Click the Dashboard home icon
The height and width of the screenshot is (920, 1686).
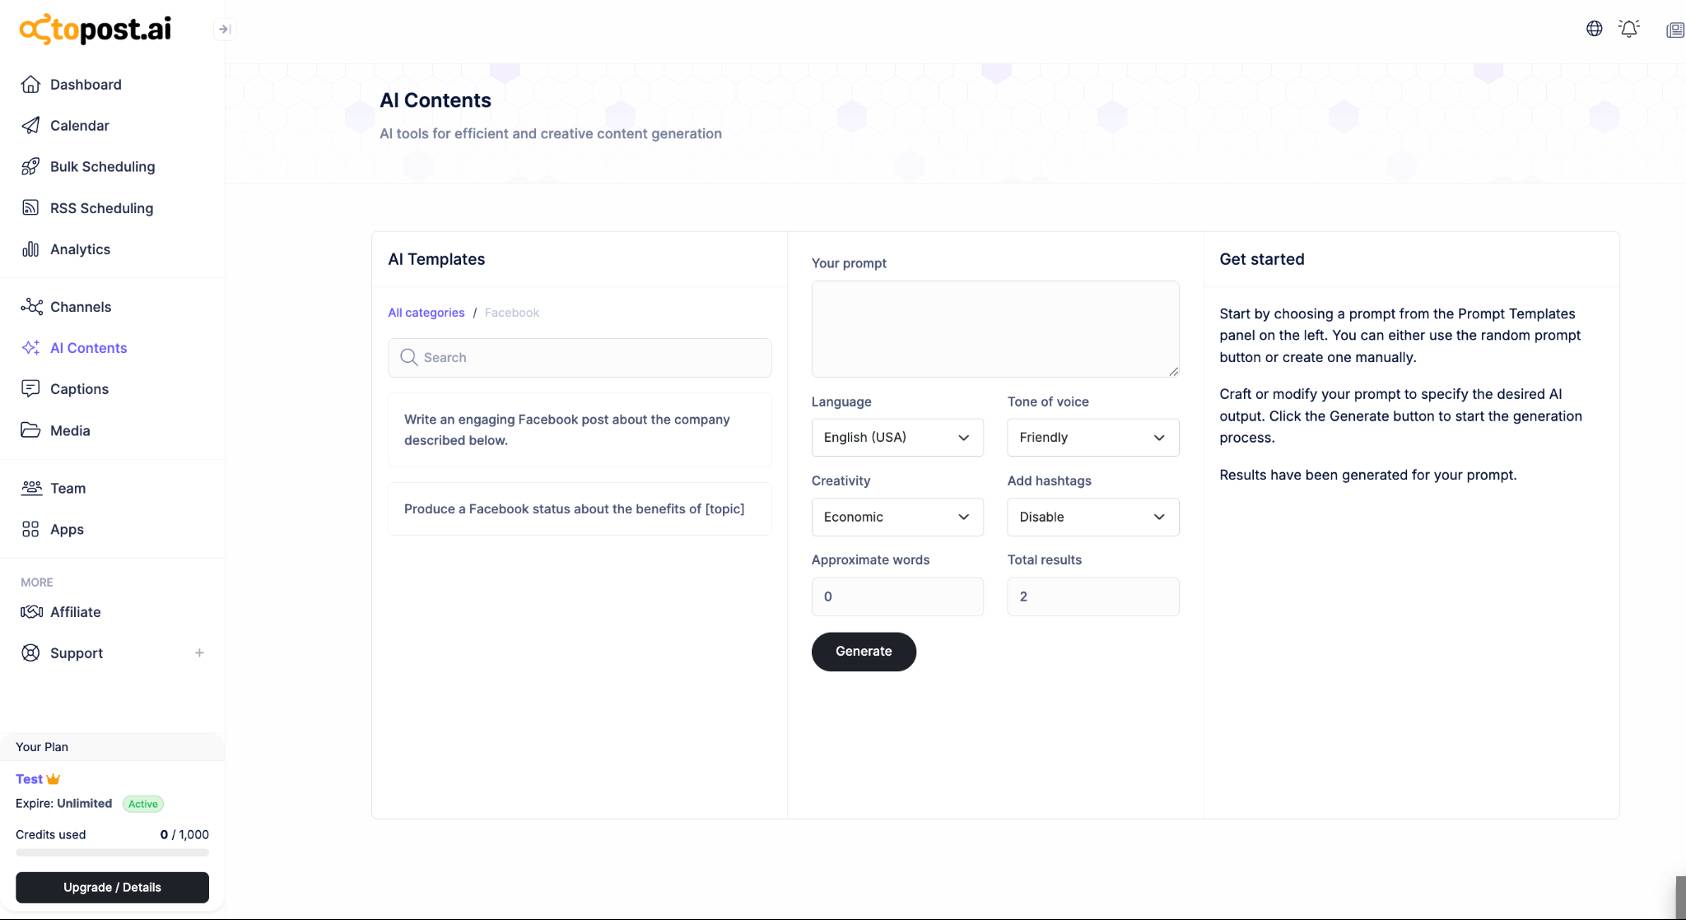[31, 84]
